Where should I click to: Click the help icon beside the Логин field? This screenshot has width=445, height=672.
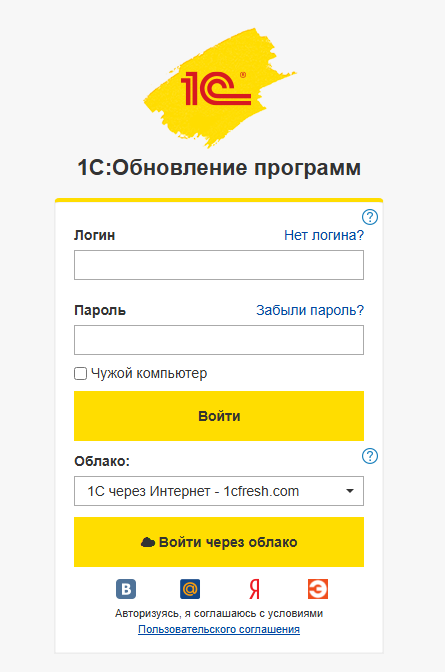coord(370,217)
